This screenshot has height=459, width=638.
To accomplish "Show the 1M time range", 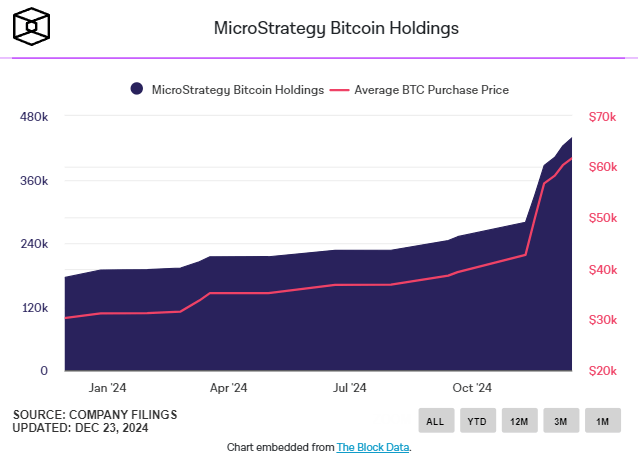I will pyautogui.click(x=603, y=421).
